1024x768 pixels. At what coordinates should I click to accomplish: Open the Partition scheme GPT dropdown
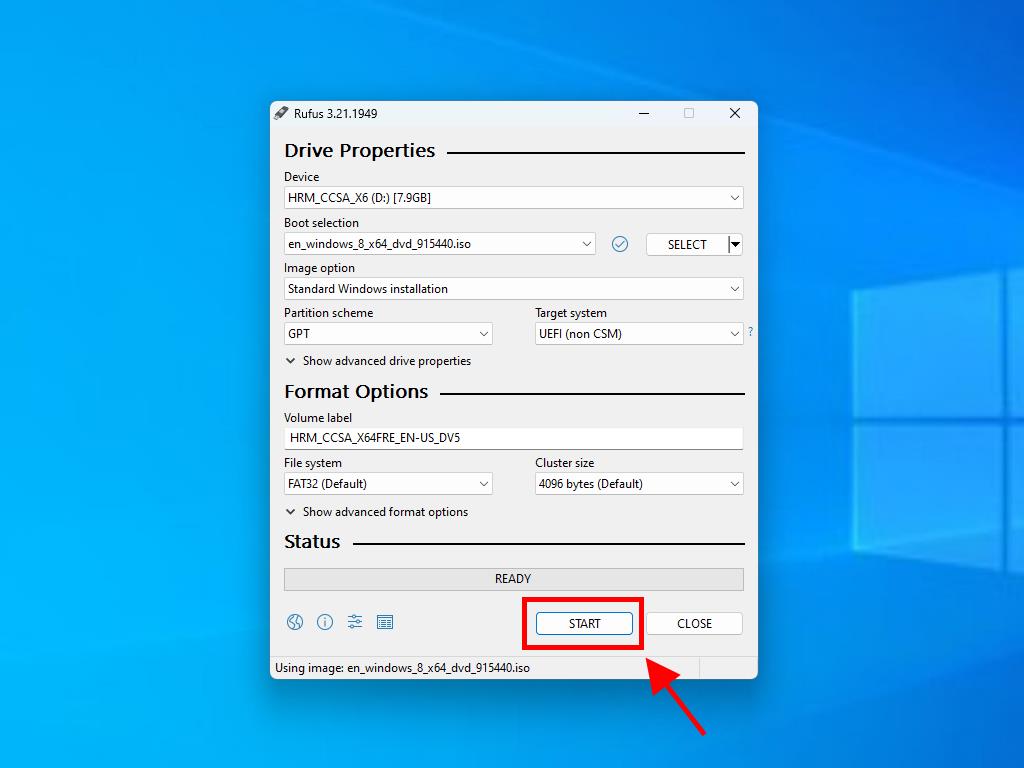click(x=388, y=334)
